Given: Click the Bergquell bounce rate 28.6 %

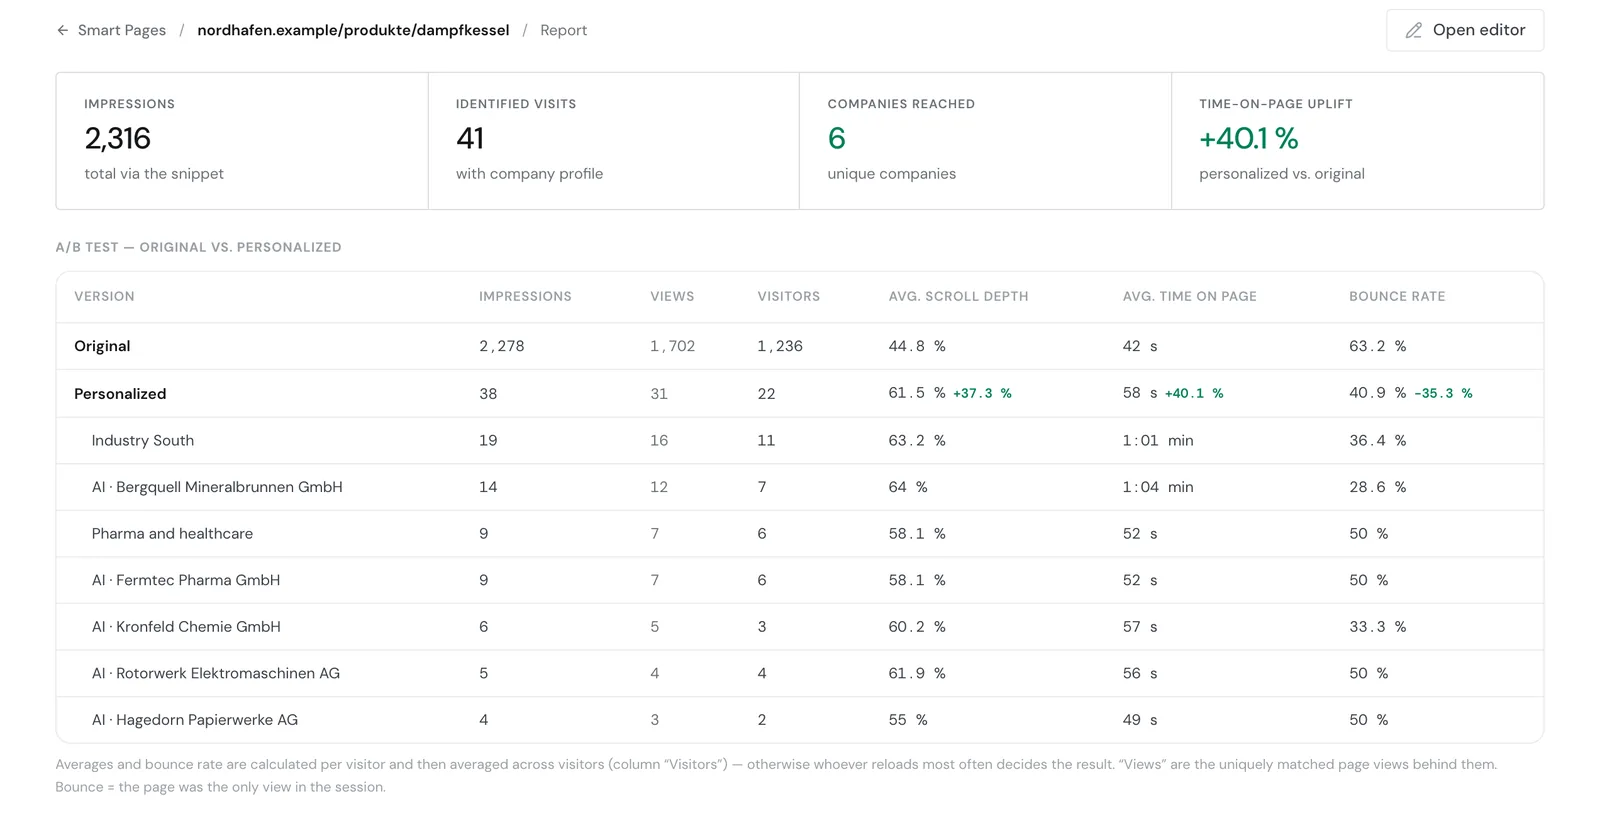Looking at the screenshot, I should [1378, 487].
